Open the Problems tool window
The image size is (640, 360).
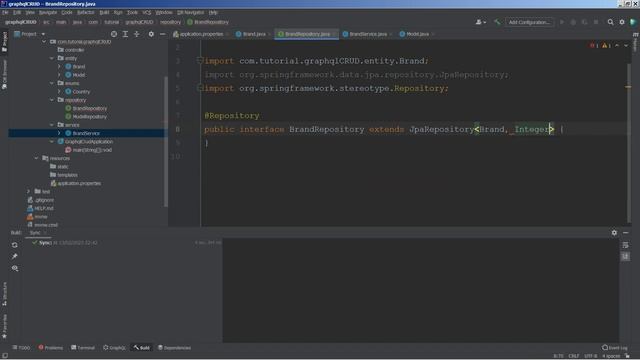[51, 348]
